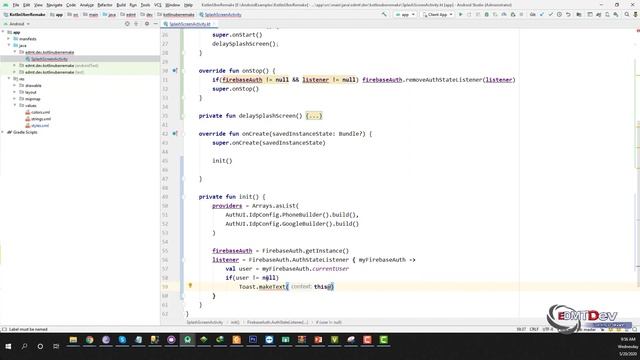Image resolution: width=640 pixels, height=360 pixels.
Task: Click the PowerPoint taskbar icon
Action: [318, 340]
